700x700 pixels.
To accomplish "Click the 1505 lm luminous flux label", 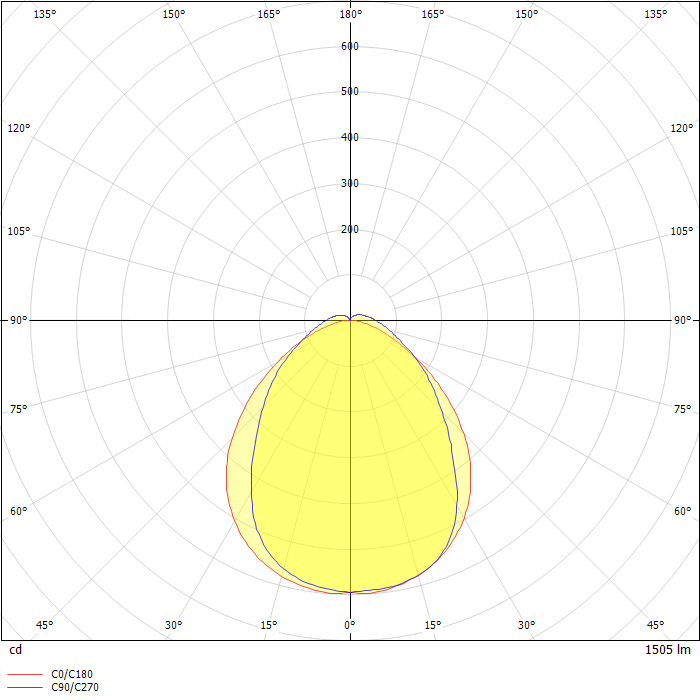I will coord(667,650).
